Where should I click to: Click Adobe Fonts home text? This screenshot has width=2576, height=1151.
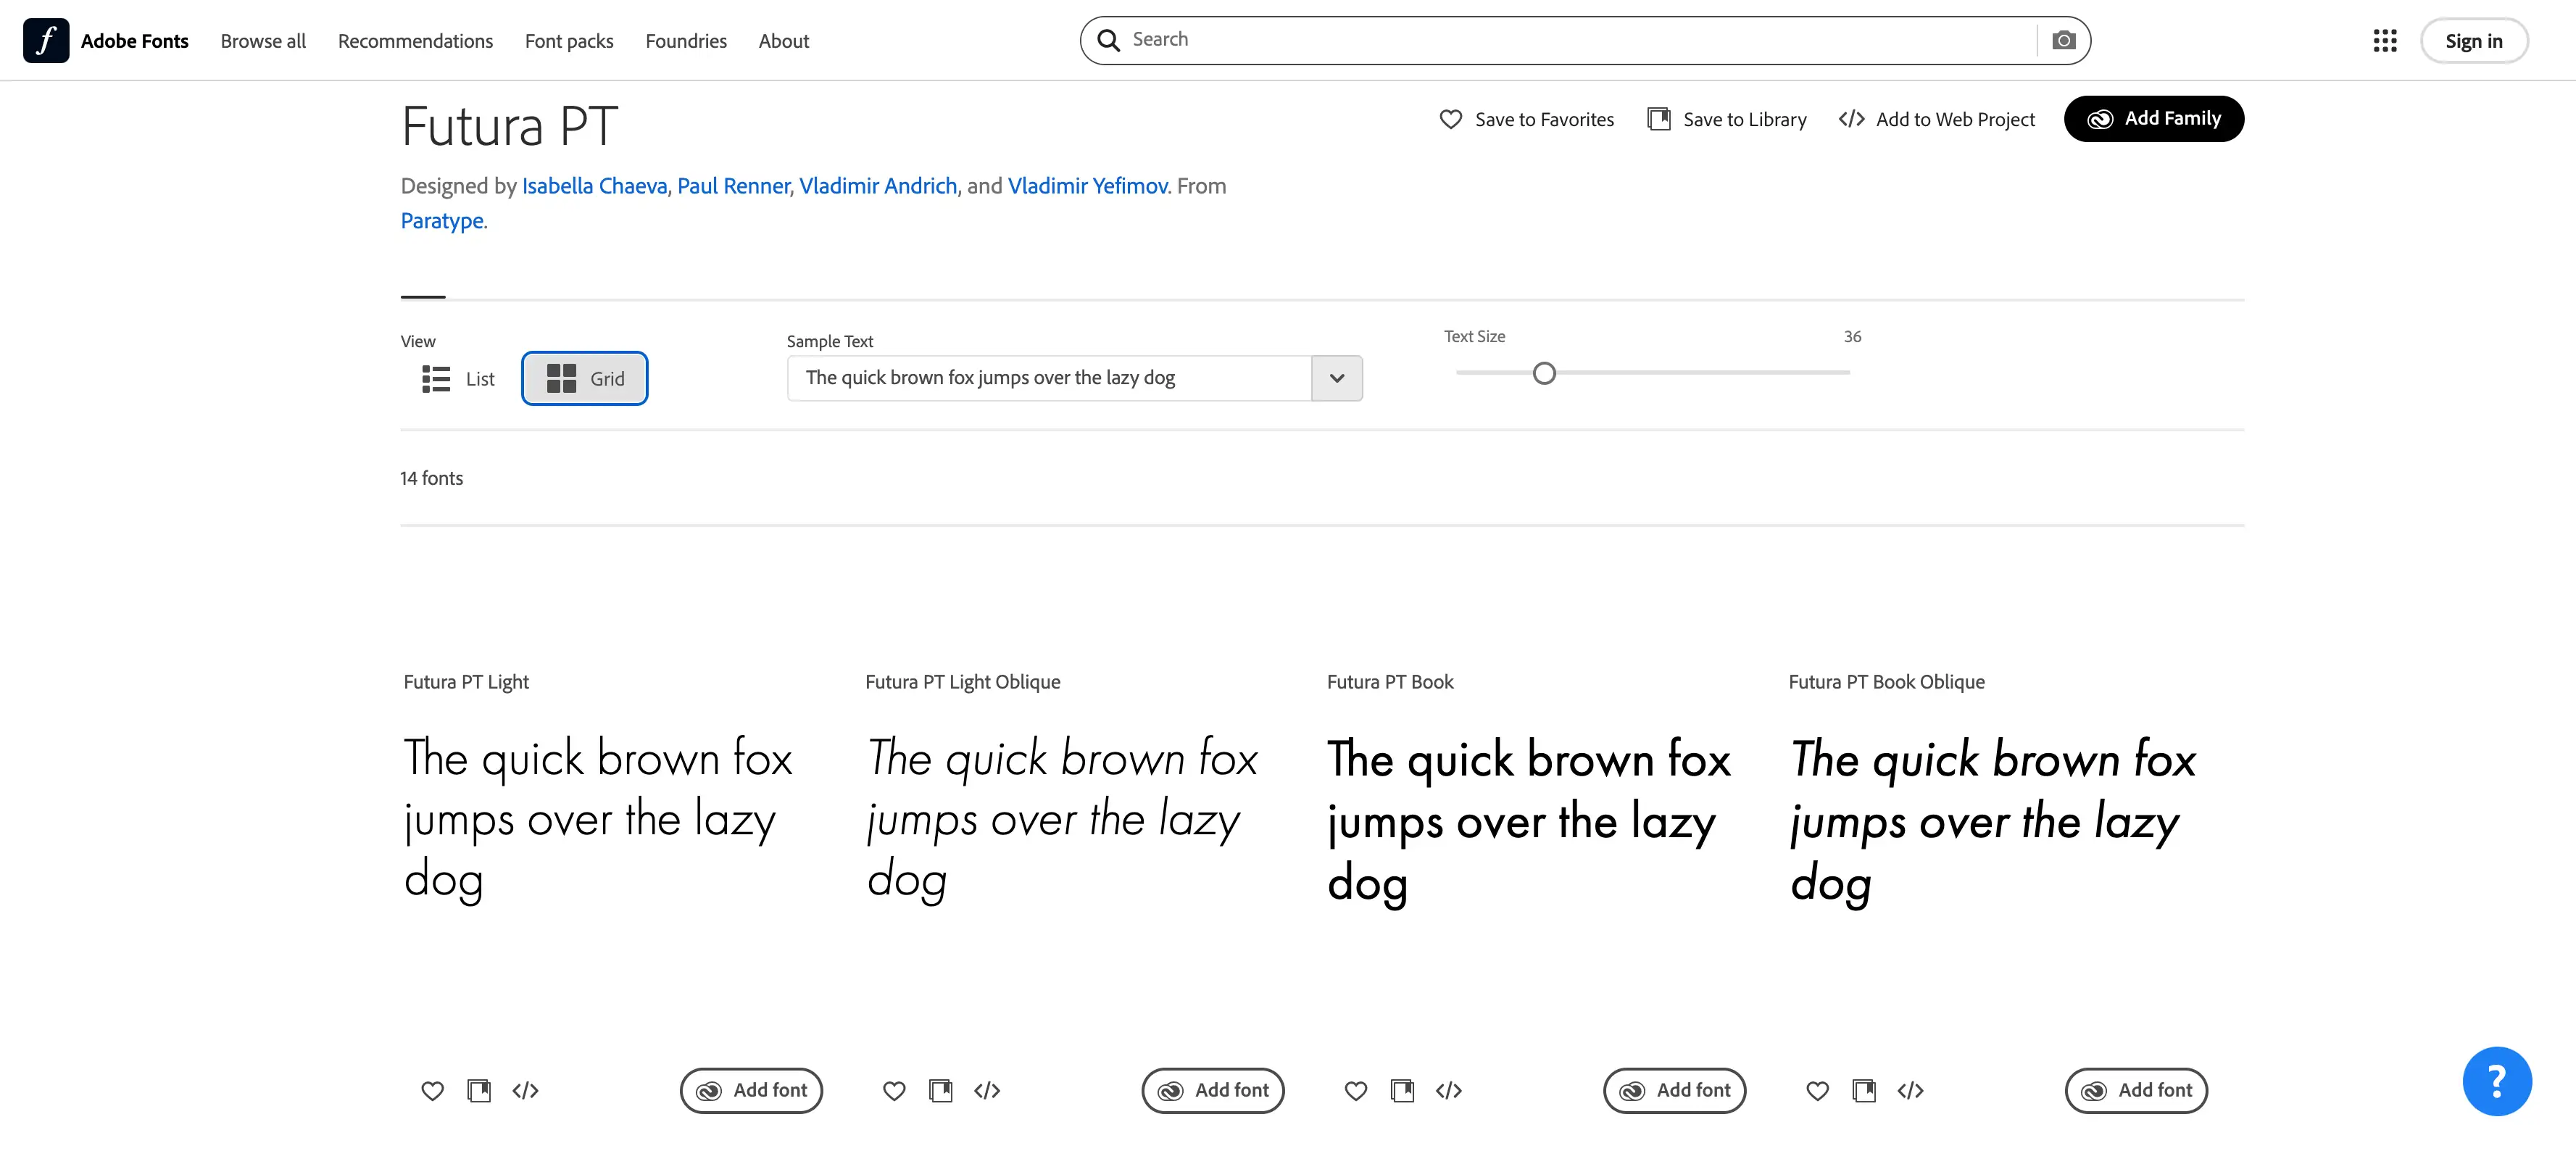tap(135, 41)
